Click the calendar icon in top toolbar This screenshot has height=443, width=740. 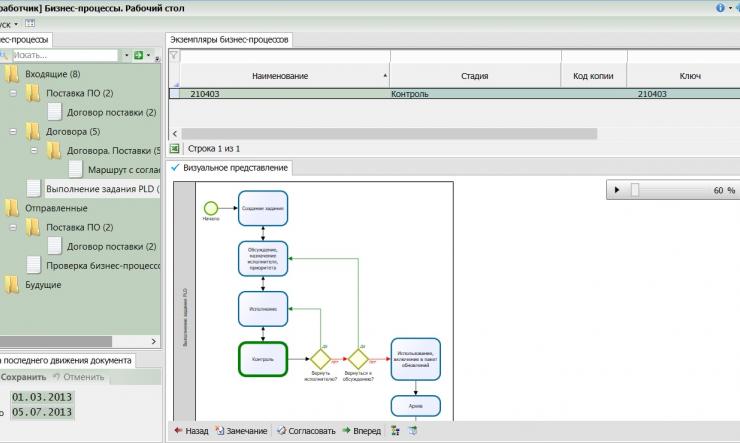29,22
